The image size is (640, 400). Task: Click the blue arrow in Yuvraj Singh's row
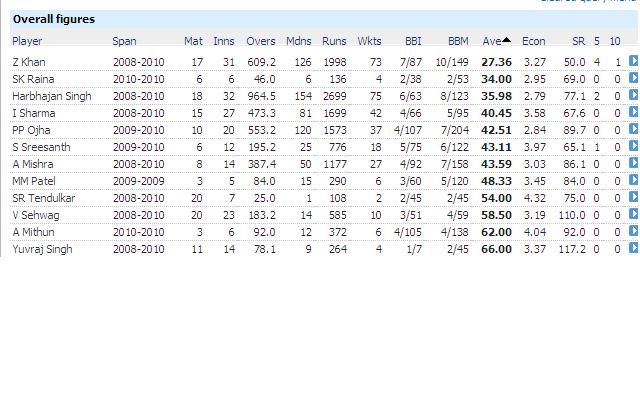(634, 249)
